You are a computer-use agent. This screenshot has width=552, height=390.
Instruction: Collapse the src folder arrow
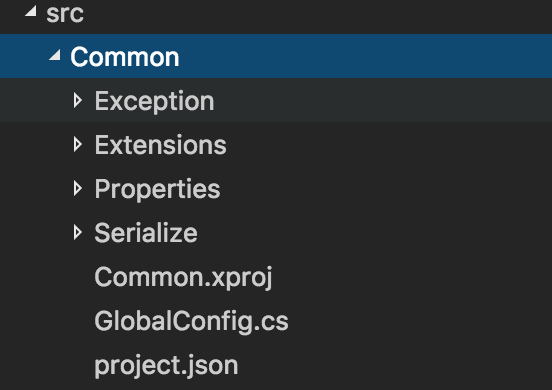pyautogui.click(x=31, y=12)
